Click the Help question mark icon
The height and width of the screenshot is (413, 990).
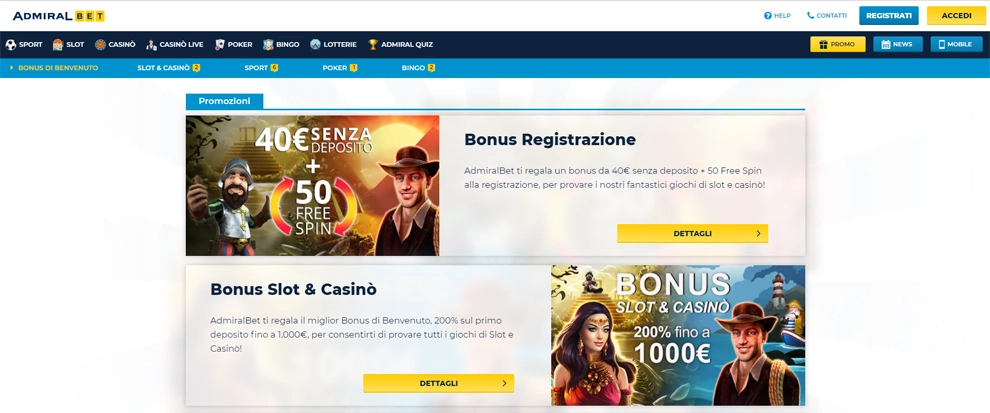(x=768, y=16)
